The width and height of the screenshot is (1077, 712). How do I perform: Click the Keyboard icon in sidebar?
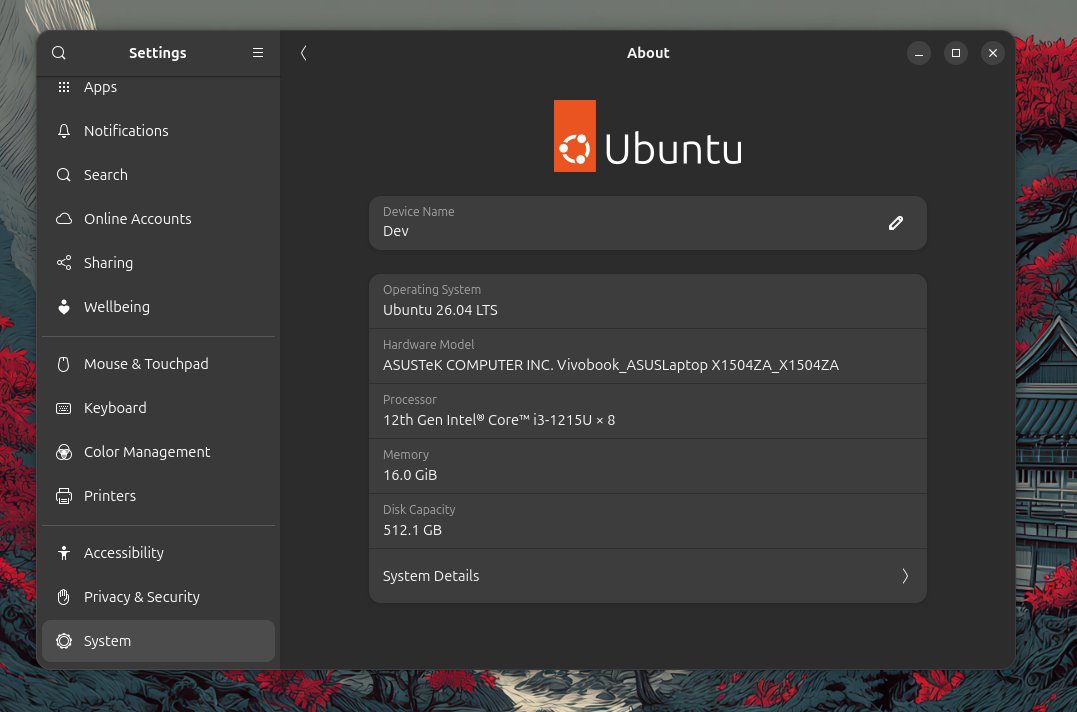(x=64, y=409)
